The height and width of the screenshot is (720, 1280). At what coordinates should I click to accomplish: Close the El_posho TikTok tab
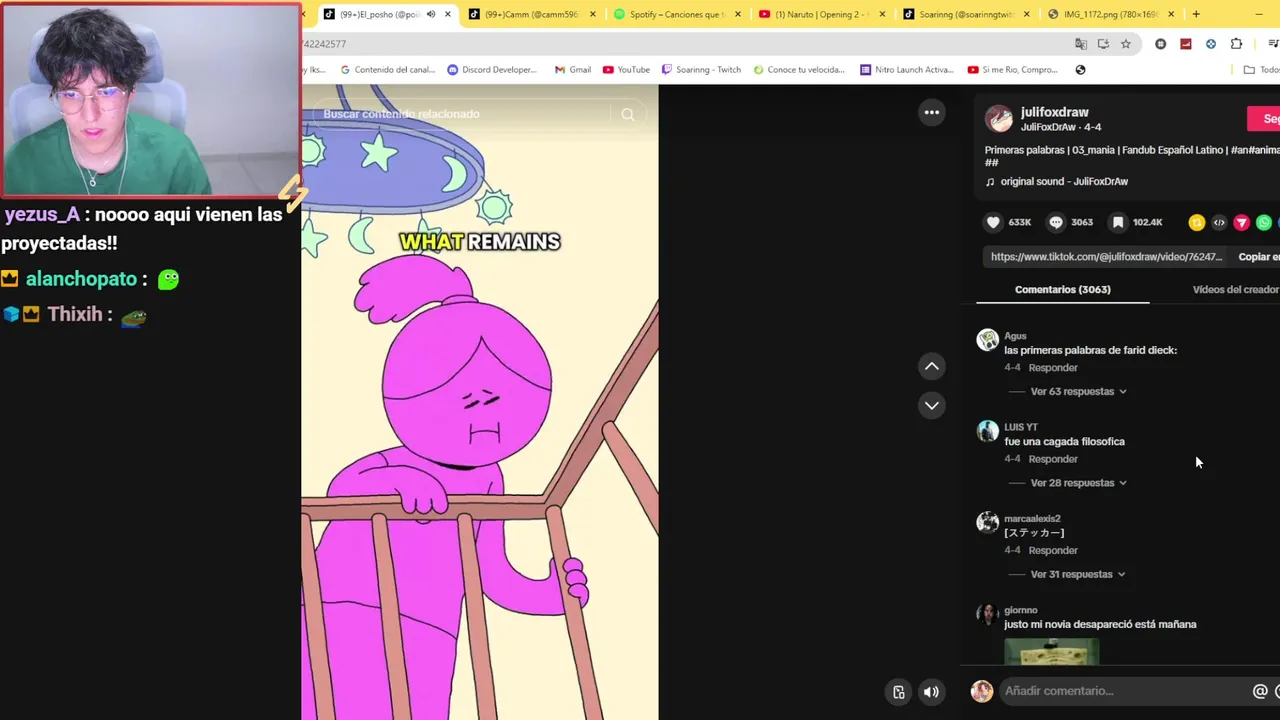448,14
